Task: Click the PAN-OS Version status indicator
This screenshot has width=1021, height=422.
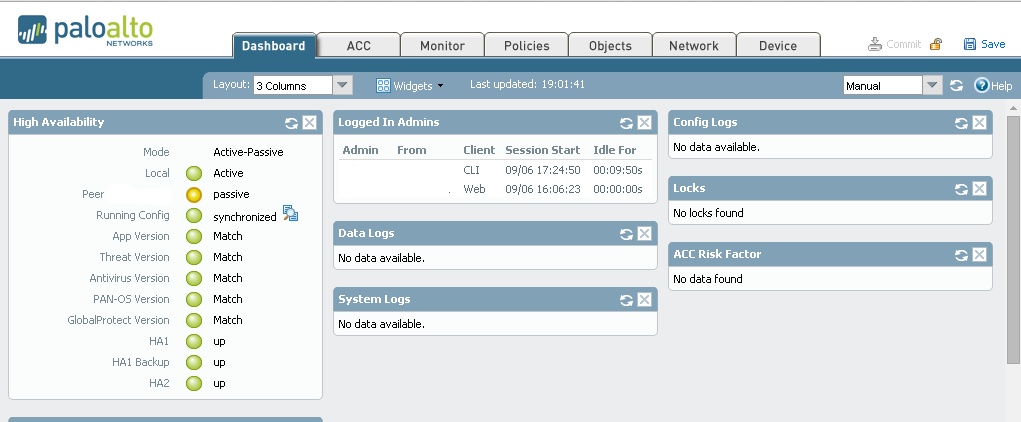Action: (x=194, y=300)
